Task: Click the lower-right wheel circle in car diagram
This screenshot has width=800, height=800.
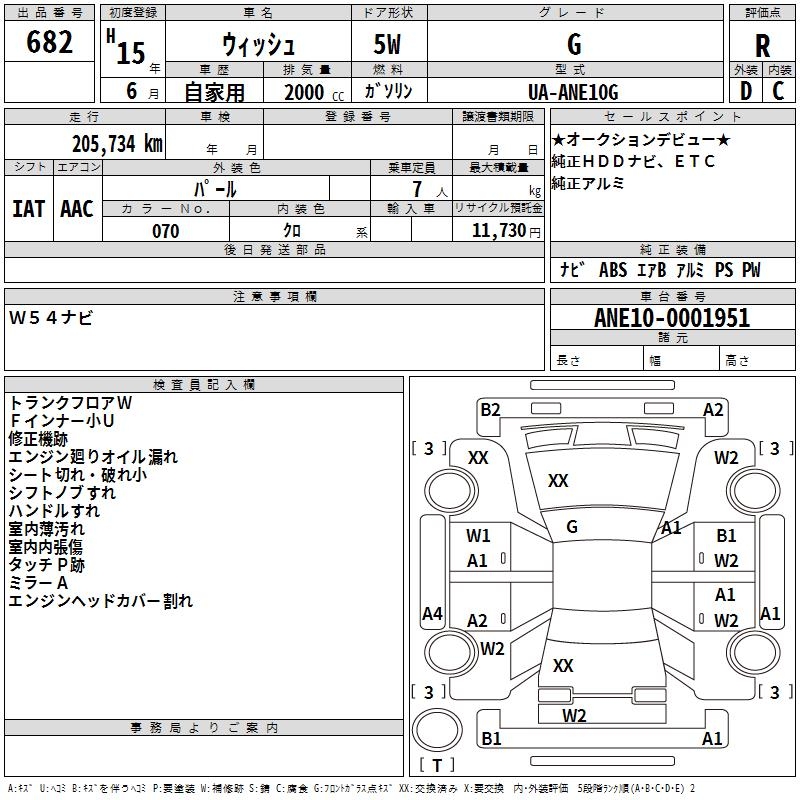Action: click(751, 651)
